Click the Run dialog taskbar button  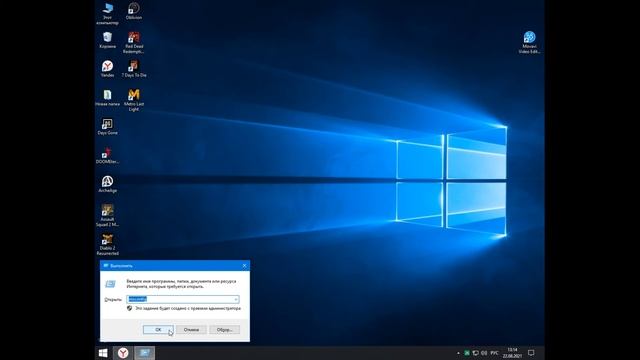pyautogui.click(x=144, y=353)
